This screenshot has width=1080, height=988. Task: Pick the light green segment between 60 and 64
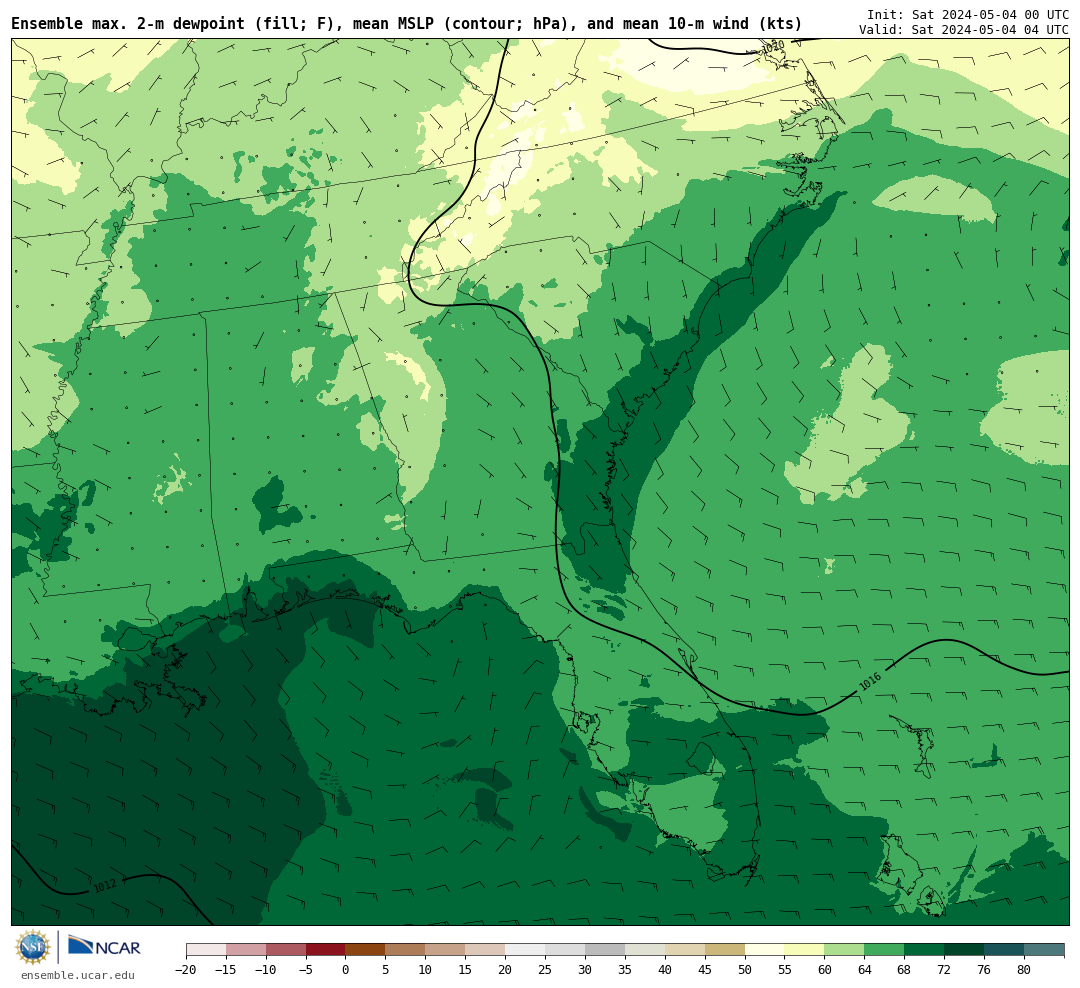coord(845,950)
